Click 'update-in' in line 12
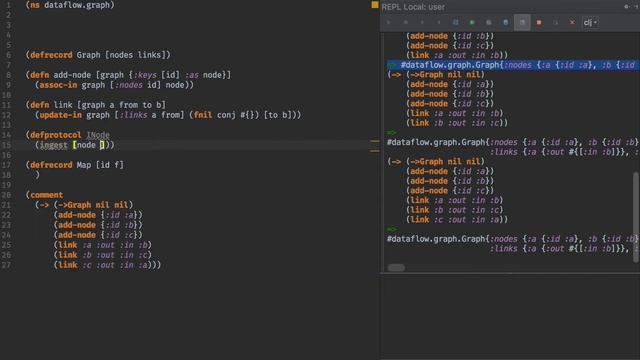 coord(60,115)
